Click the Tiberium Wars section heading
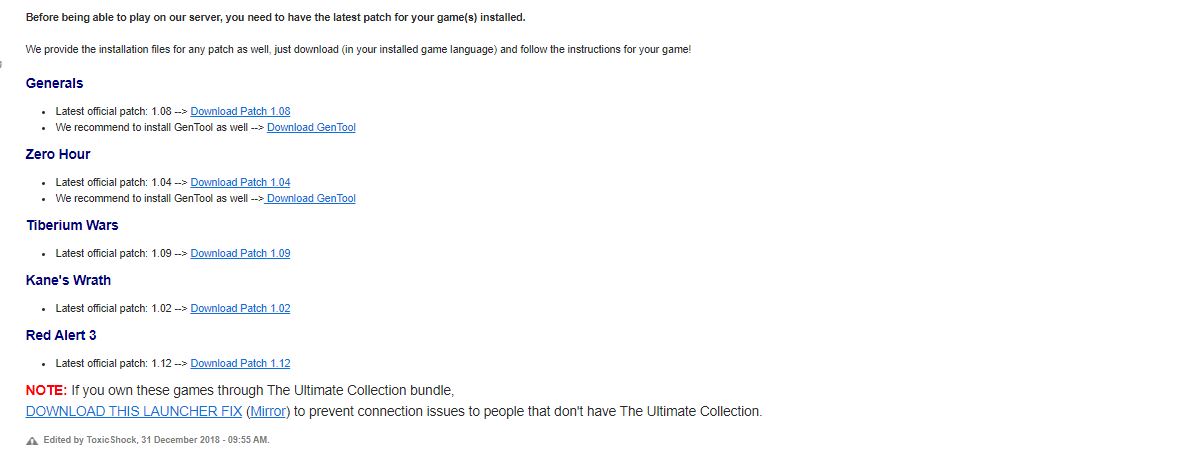Image resolution: width=1184 pixels, height=457 pixels. (72, 225)
